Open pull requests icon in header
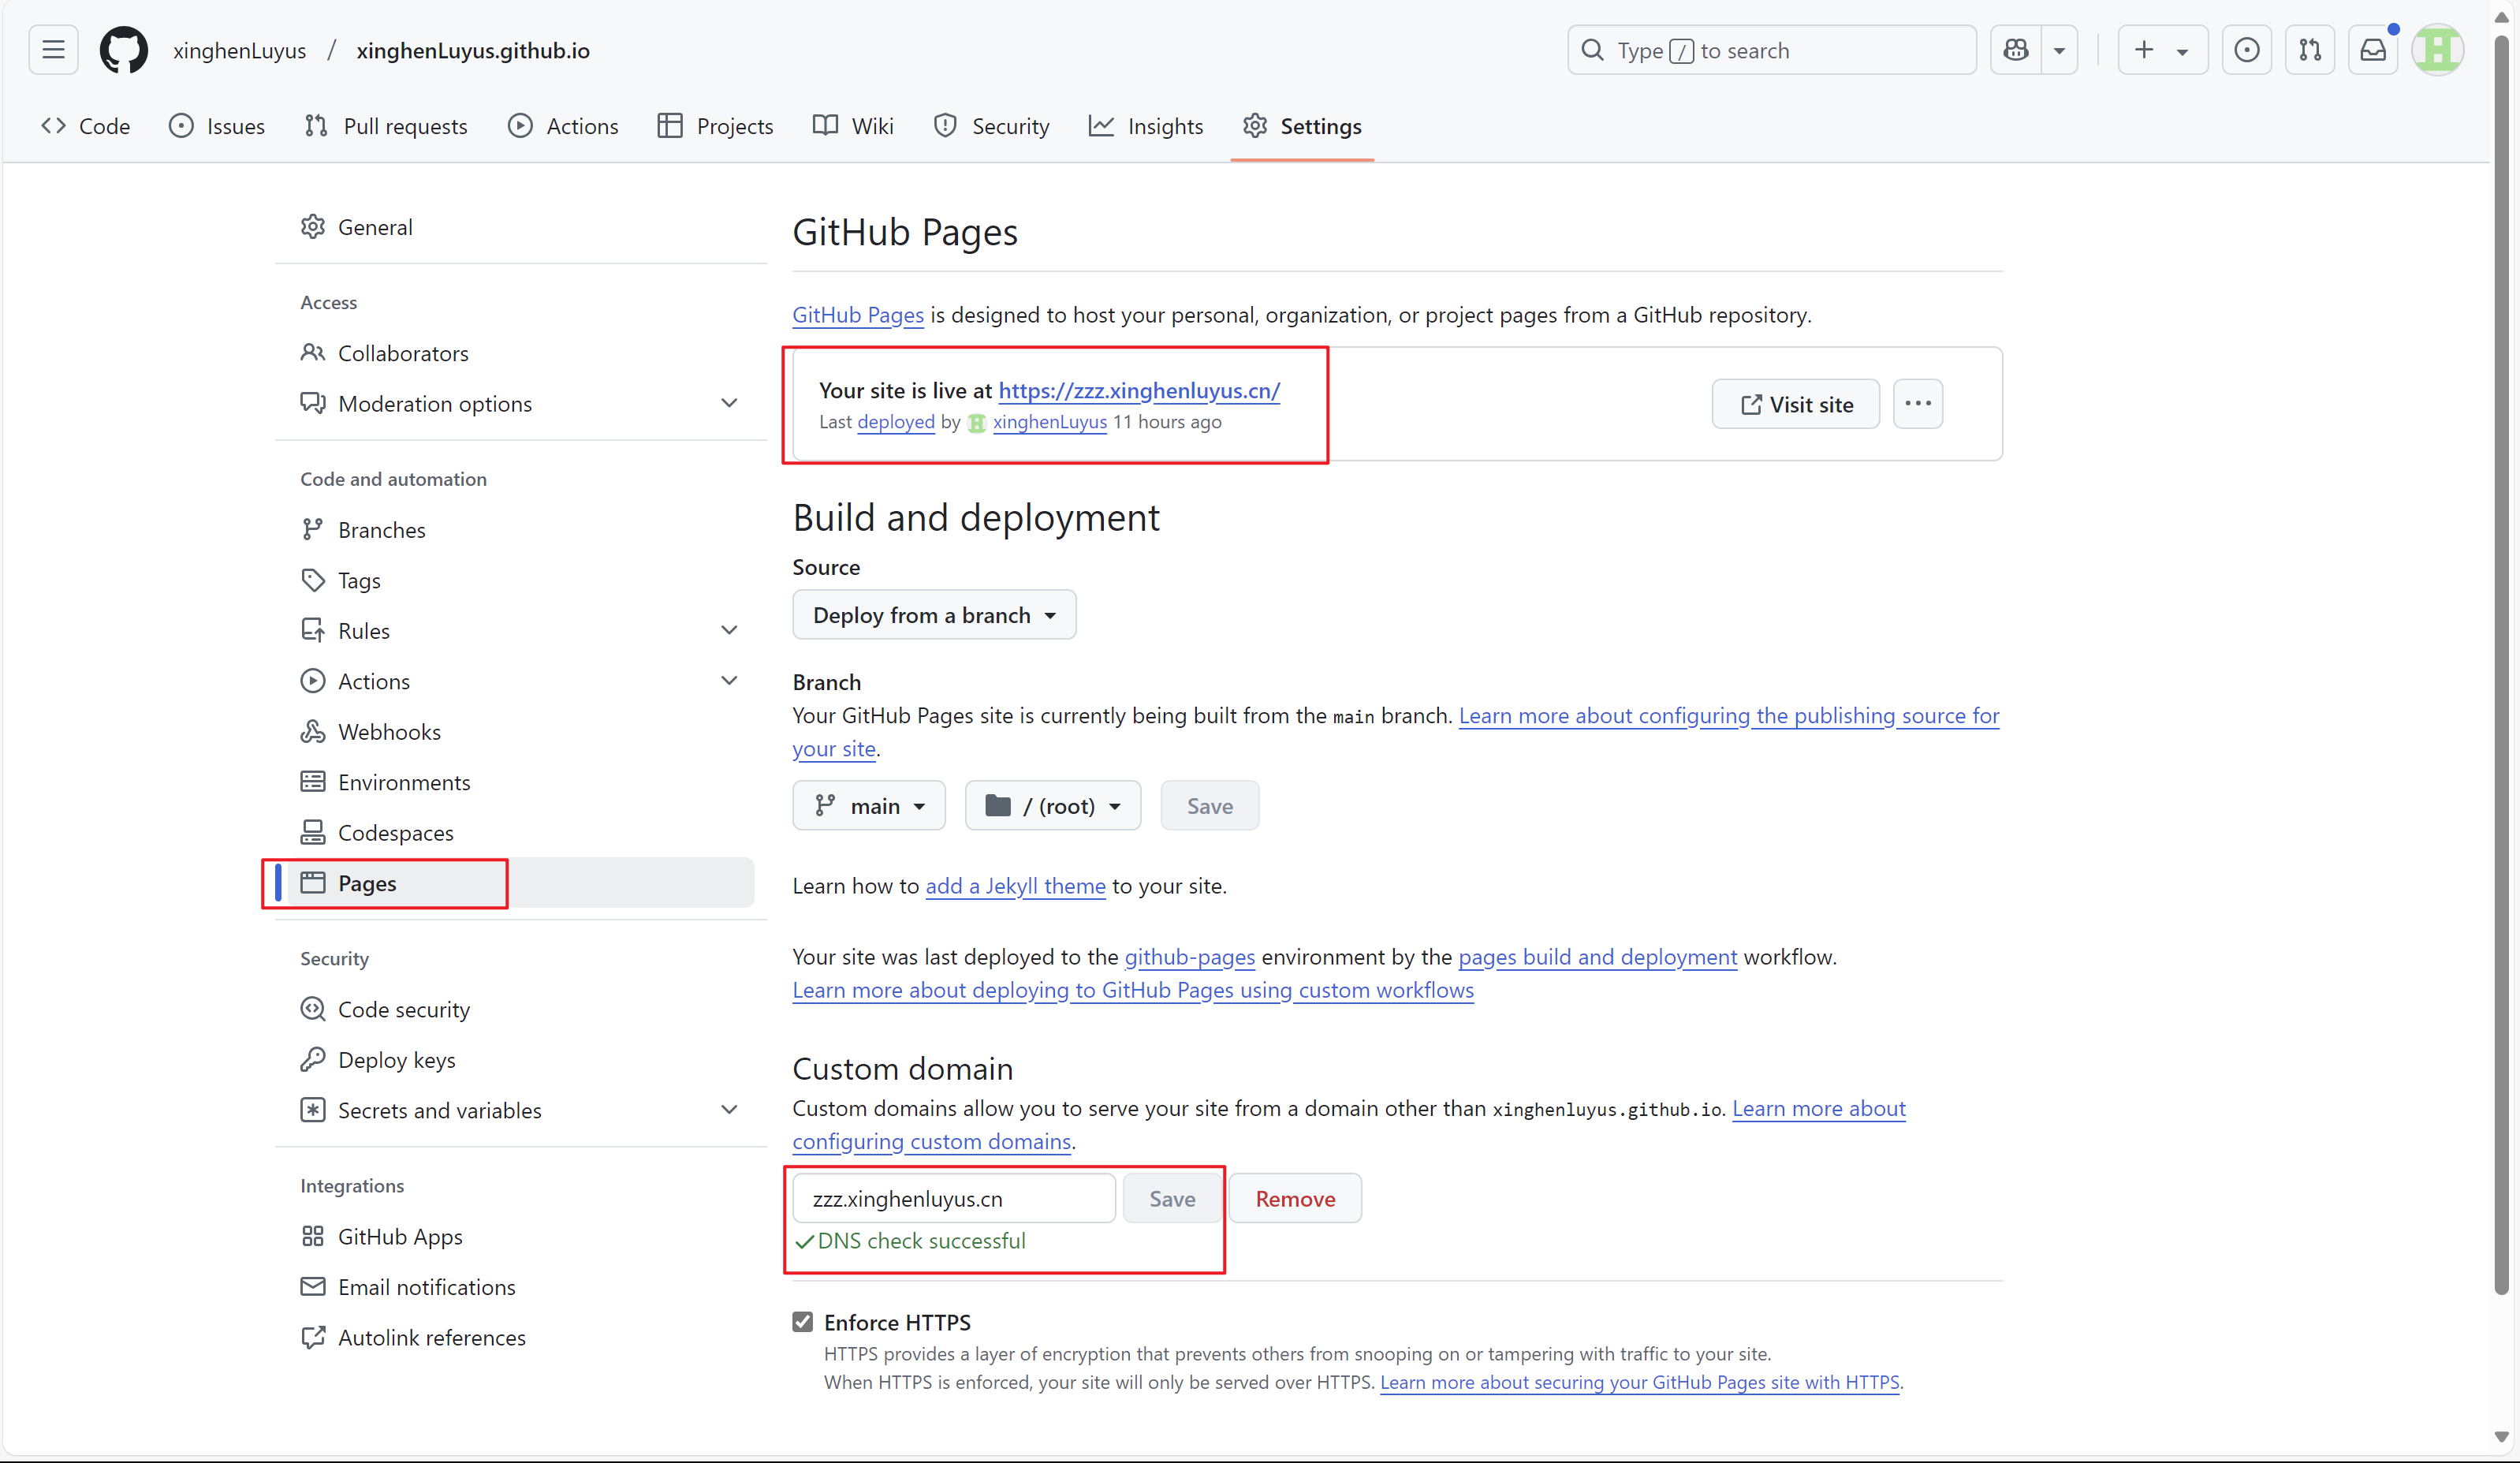This screenshot has height=1463, width=2520. pyautogui.click(x=2309, y=50)
